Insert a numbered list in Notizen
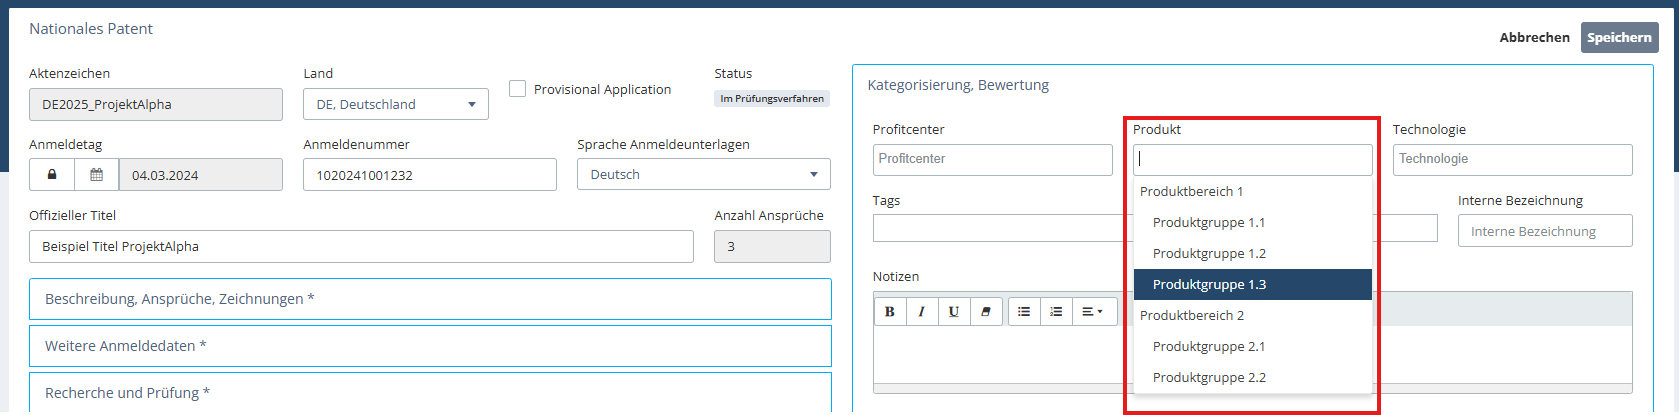 tap(1056, 312)
